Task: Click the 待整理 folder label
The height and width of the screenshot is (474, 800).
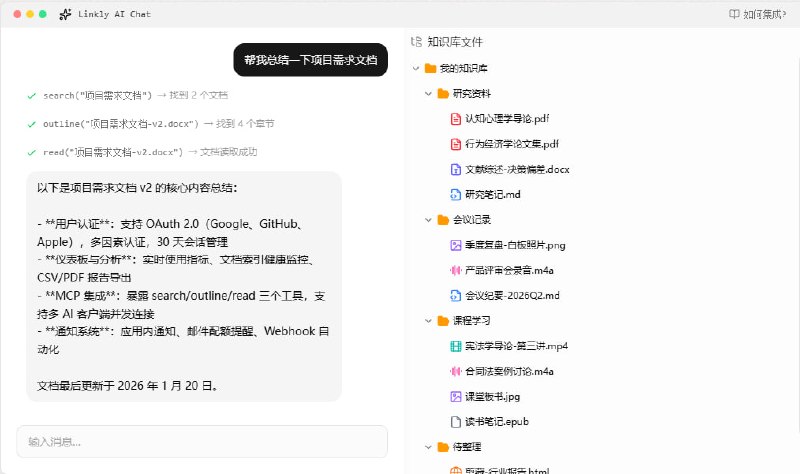Action: pos(467,447)
